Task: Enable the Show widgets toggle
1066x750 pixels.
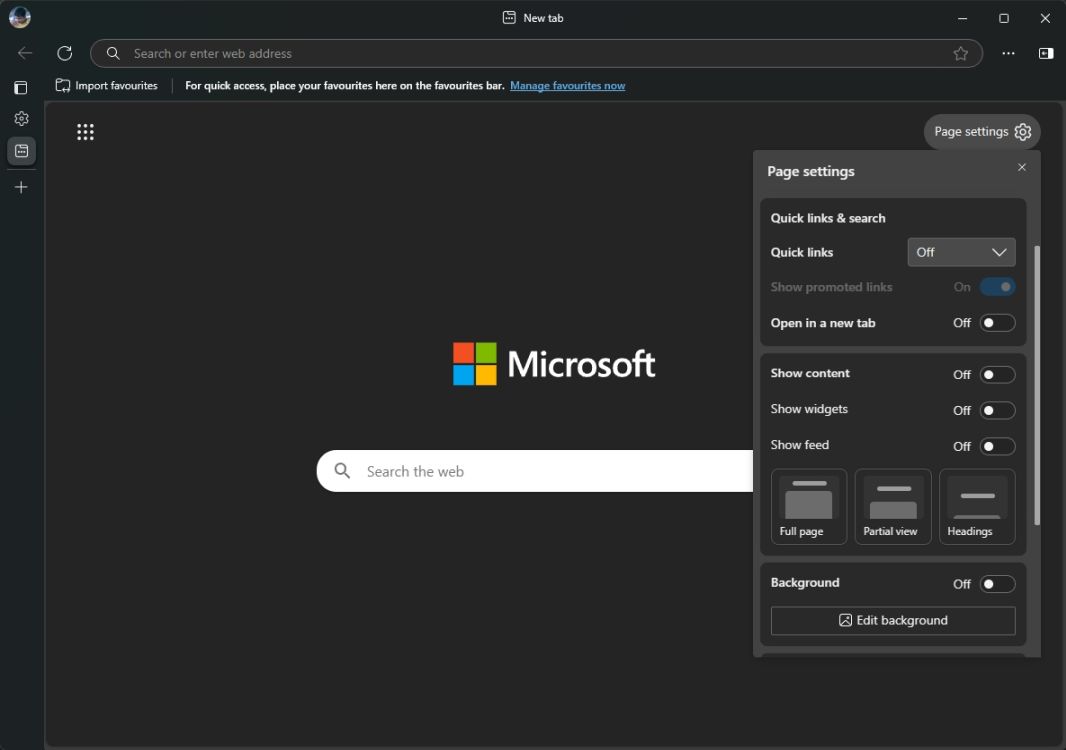Action: pos(997,410)
